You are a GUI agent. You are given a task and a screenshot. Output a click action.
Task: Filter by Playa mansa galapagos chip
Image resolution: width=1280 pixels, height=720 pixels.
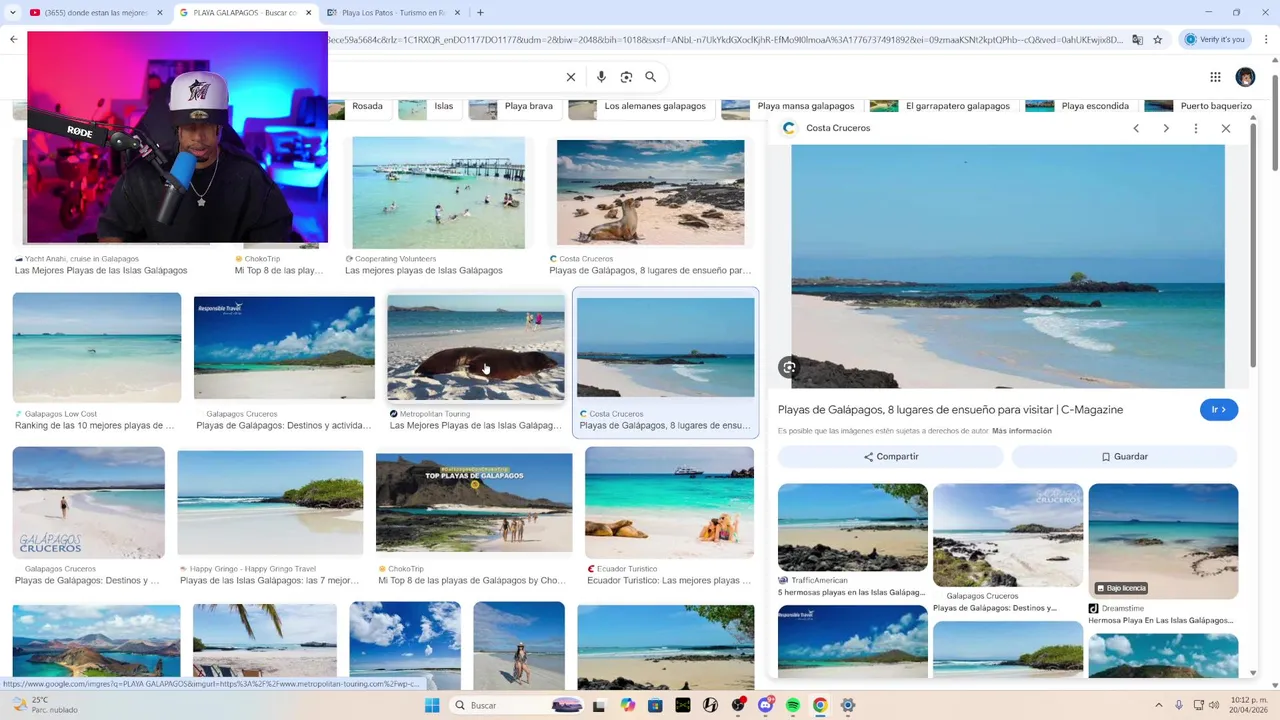pos(792,106)
